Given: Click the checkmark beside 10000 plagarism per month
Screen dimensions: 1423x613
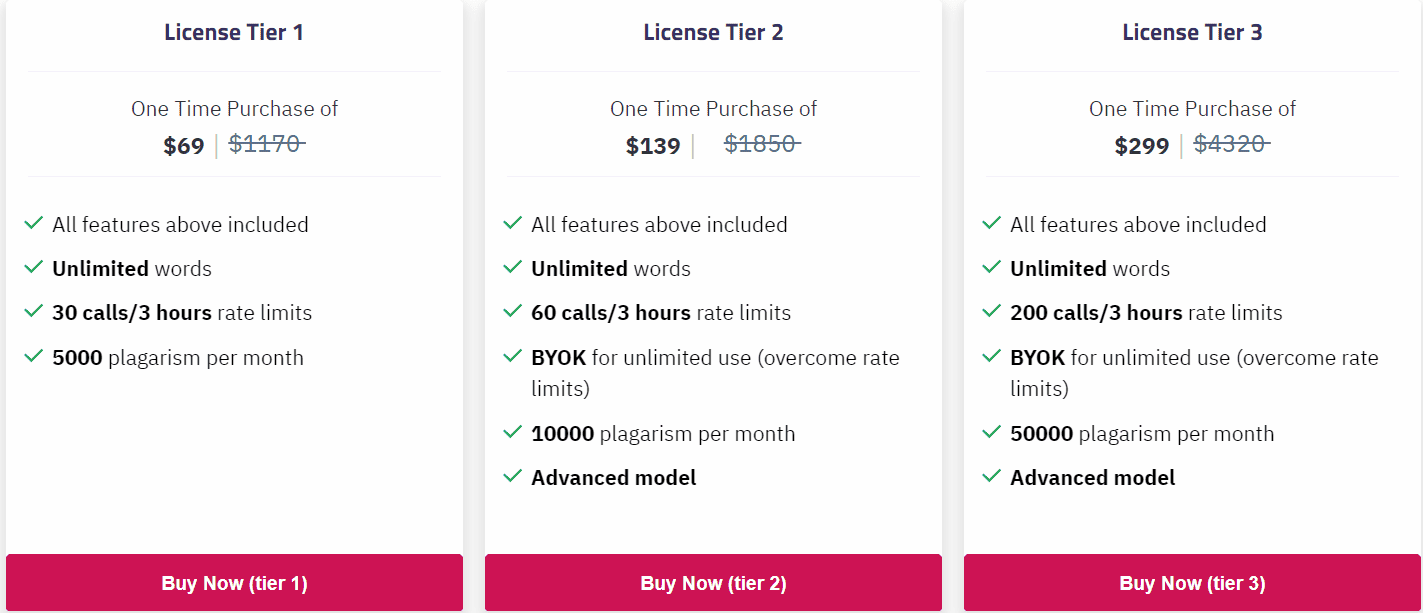Looking at the screenshot, I should (x=512, y=433).
